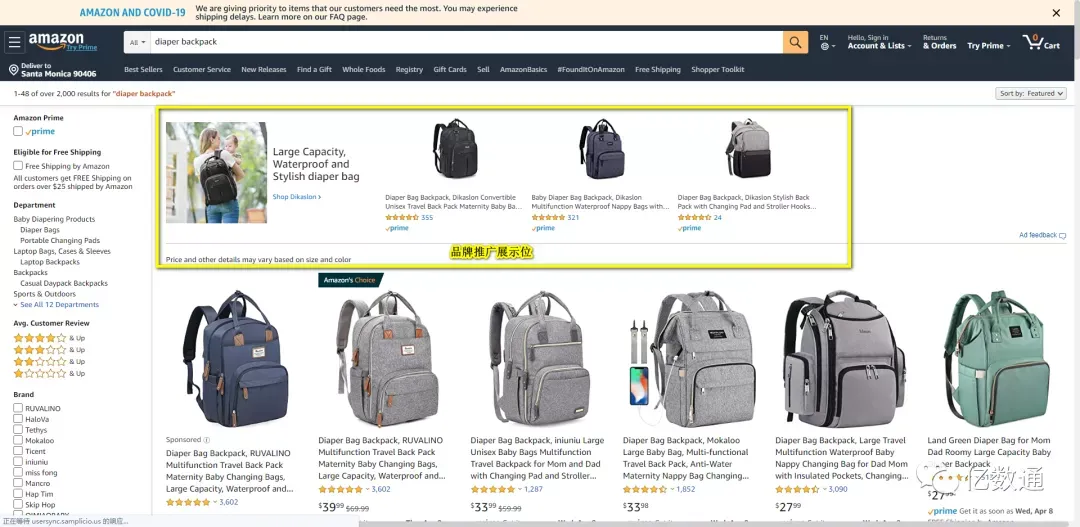This screenshot has width=1080, height=527.
Task: Close the COVID-19 notice banner
Action: coord(1056,12)
